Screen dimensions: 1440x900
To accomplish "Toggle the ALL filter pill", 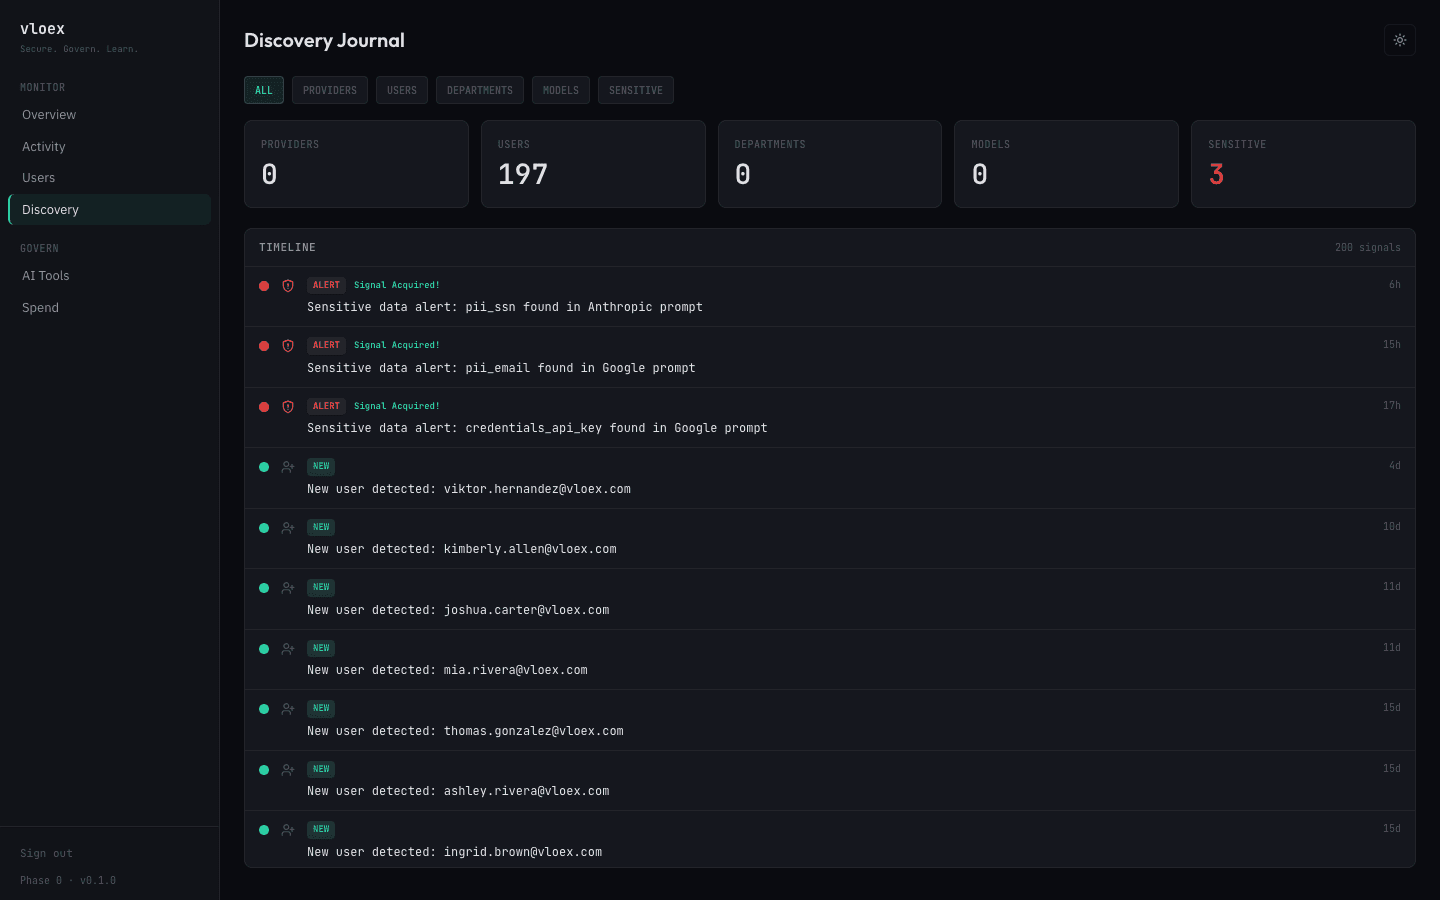I will tap(263, 89).
